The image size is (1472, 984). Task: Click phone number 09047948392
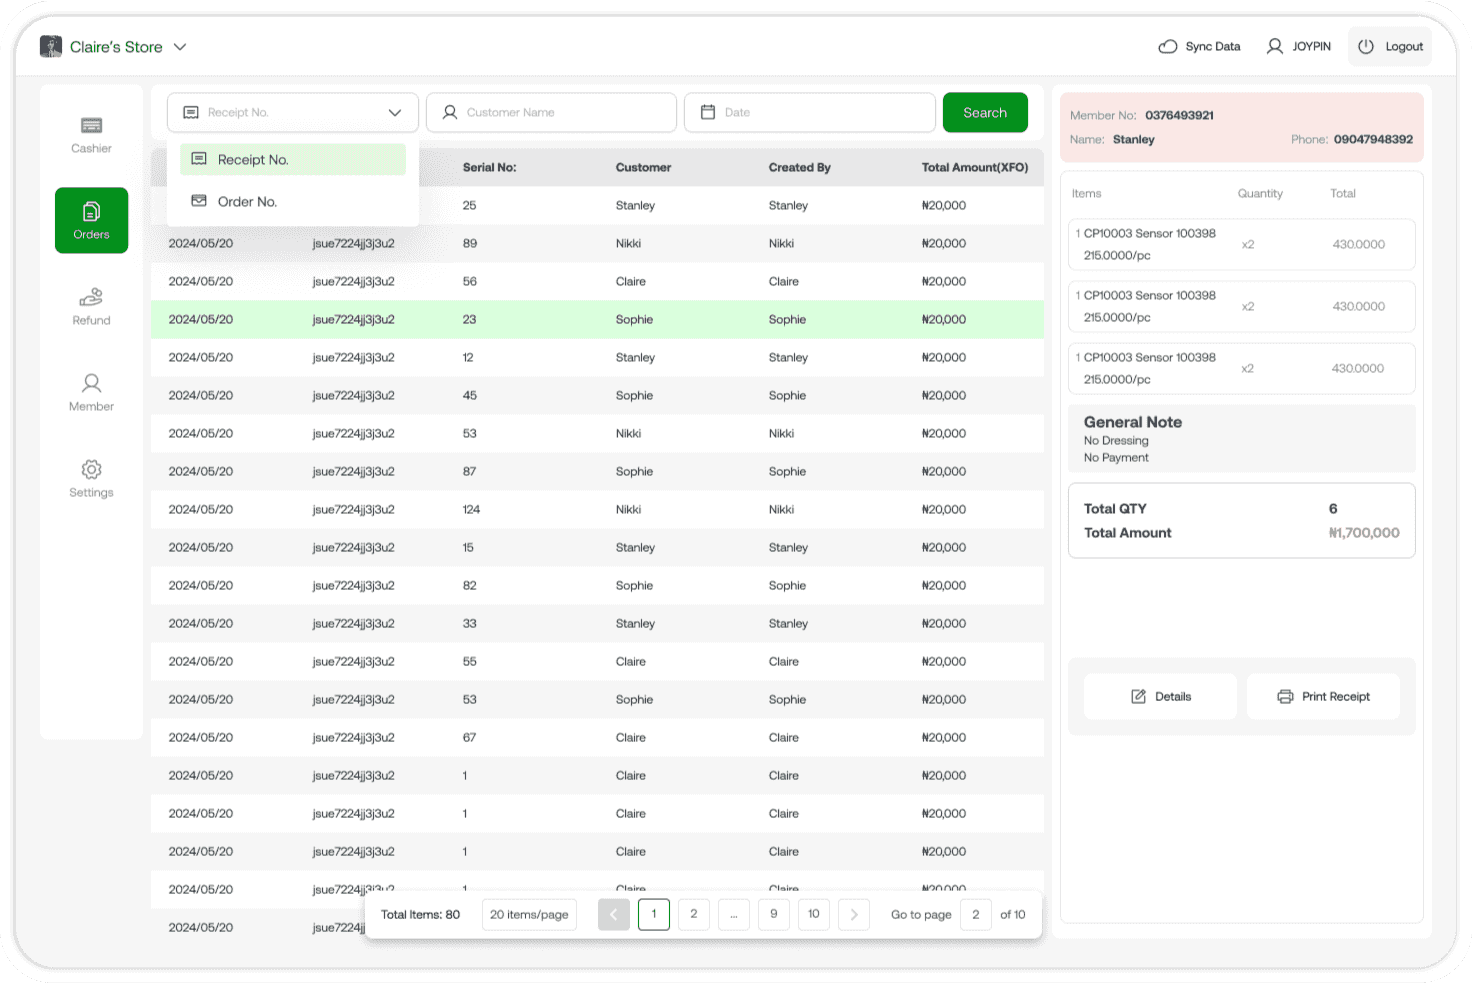(1373, 139)
